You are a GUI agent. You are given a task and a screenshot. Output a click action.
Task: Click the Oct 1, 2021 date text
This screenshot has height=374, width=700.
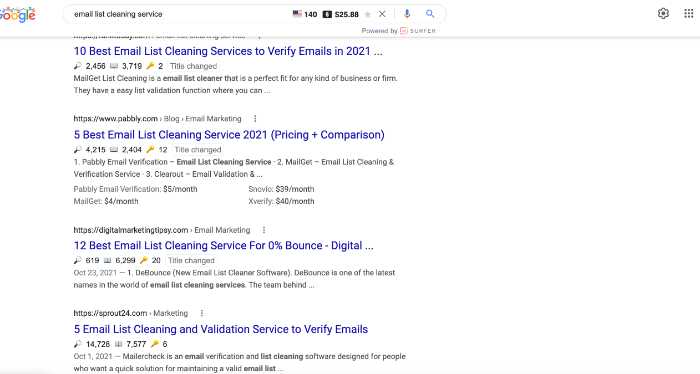point(93,357)
